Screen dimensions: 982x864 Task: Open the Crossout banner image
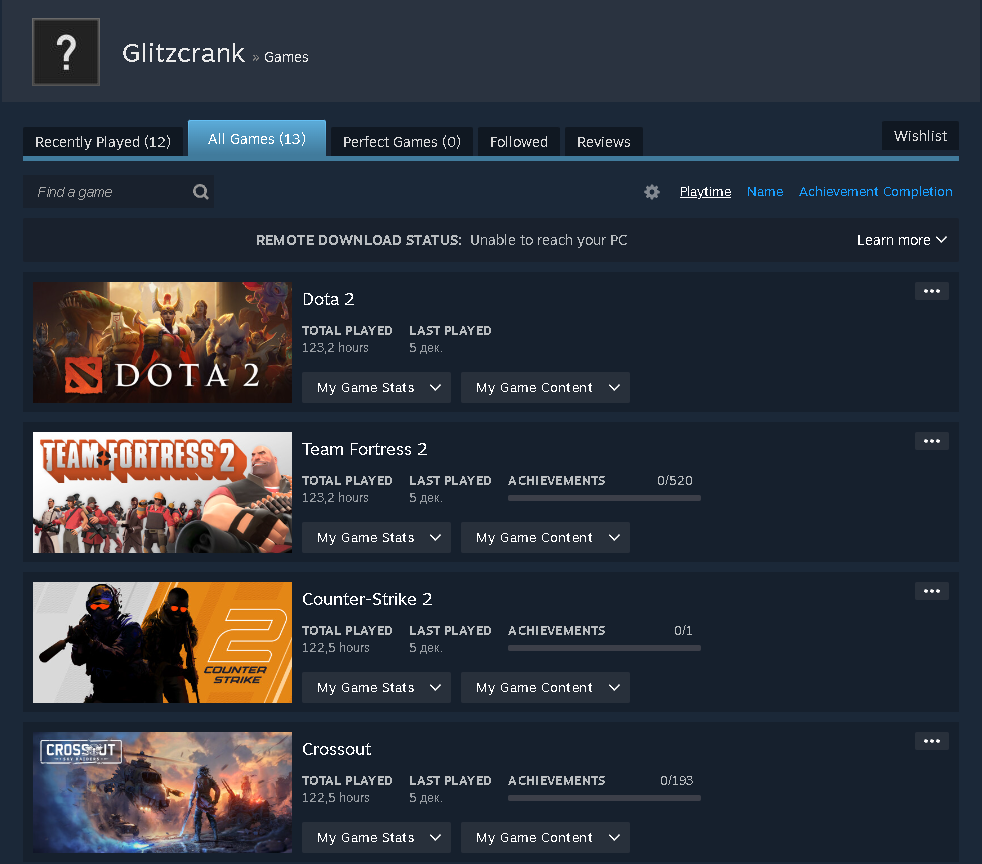pyautogui.click(x=162, y=793)
